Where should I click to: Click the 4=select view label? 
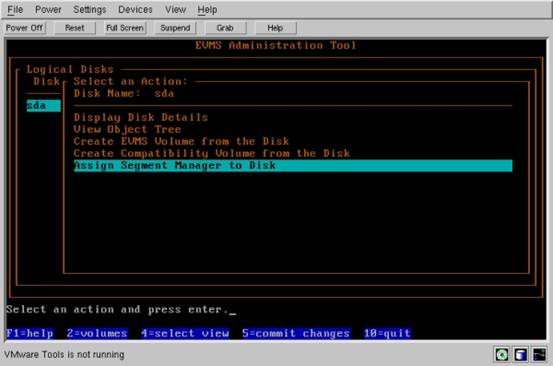(x=185, y=333)
